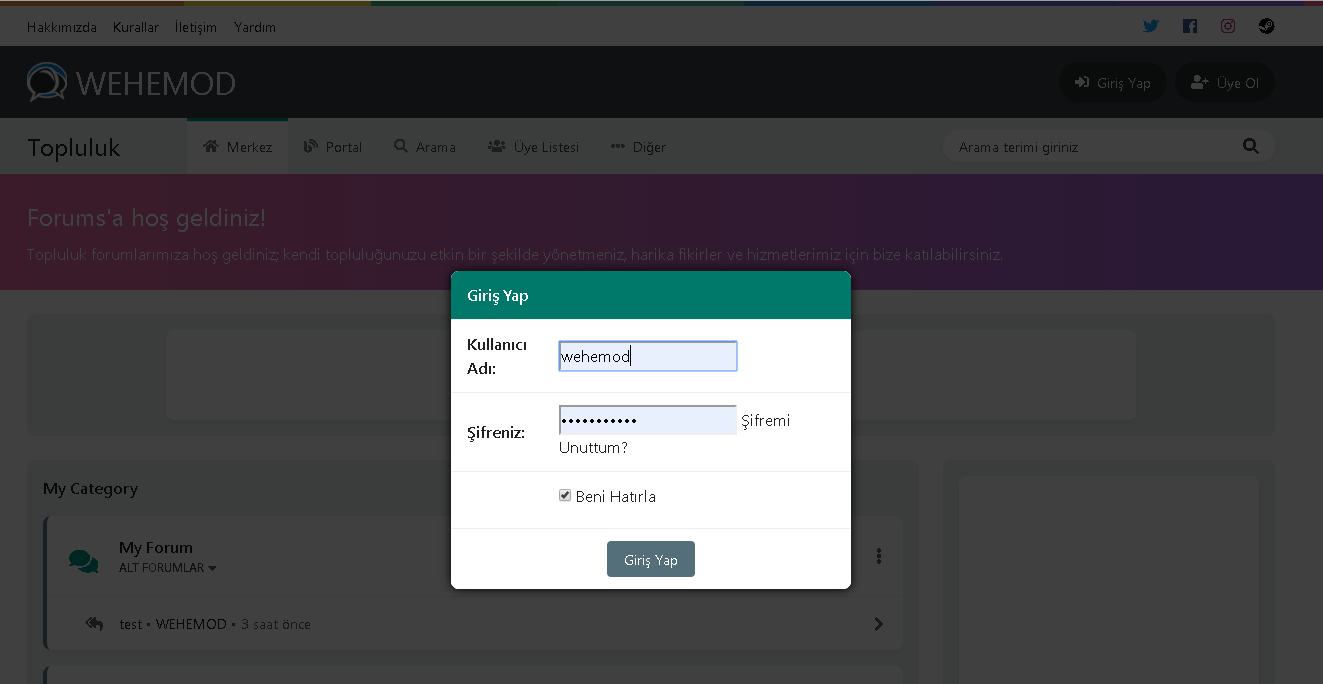Click the Şifremi Unuttum link
Viewport: 1323px width, 684px height.
675,434
